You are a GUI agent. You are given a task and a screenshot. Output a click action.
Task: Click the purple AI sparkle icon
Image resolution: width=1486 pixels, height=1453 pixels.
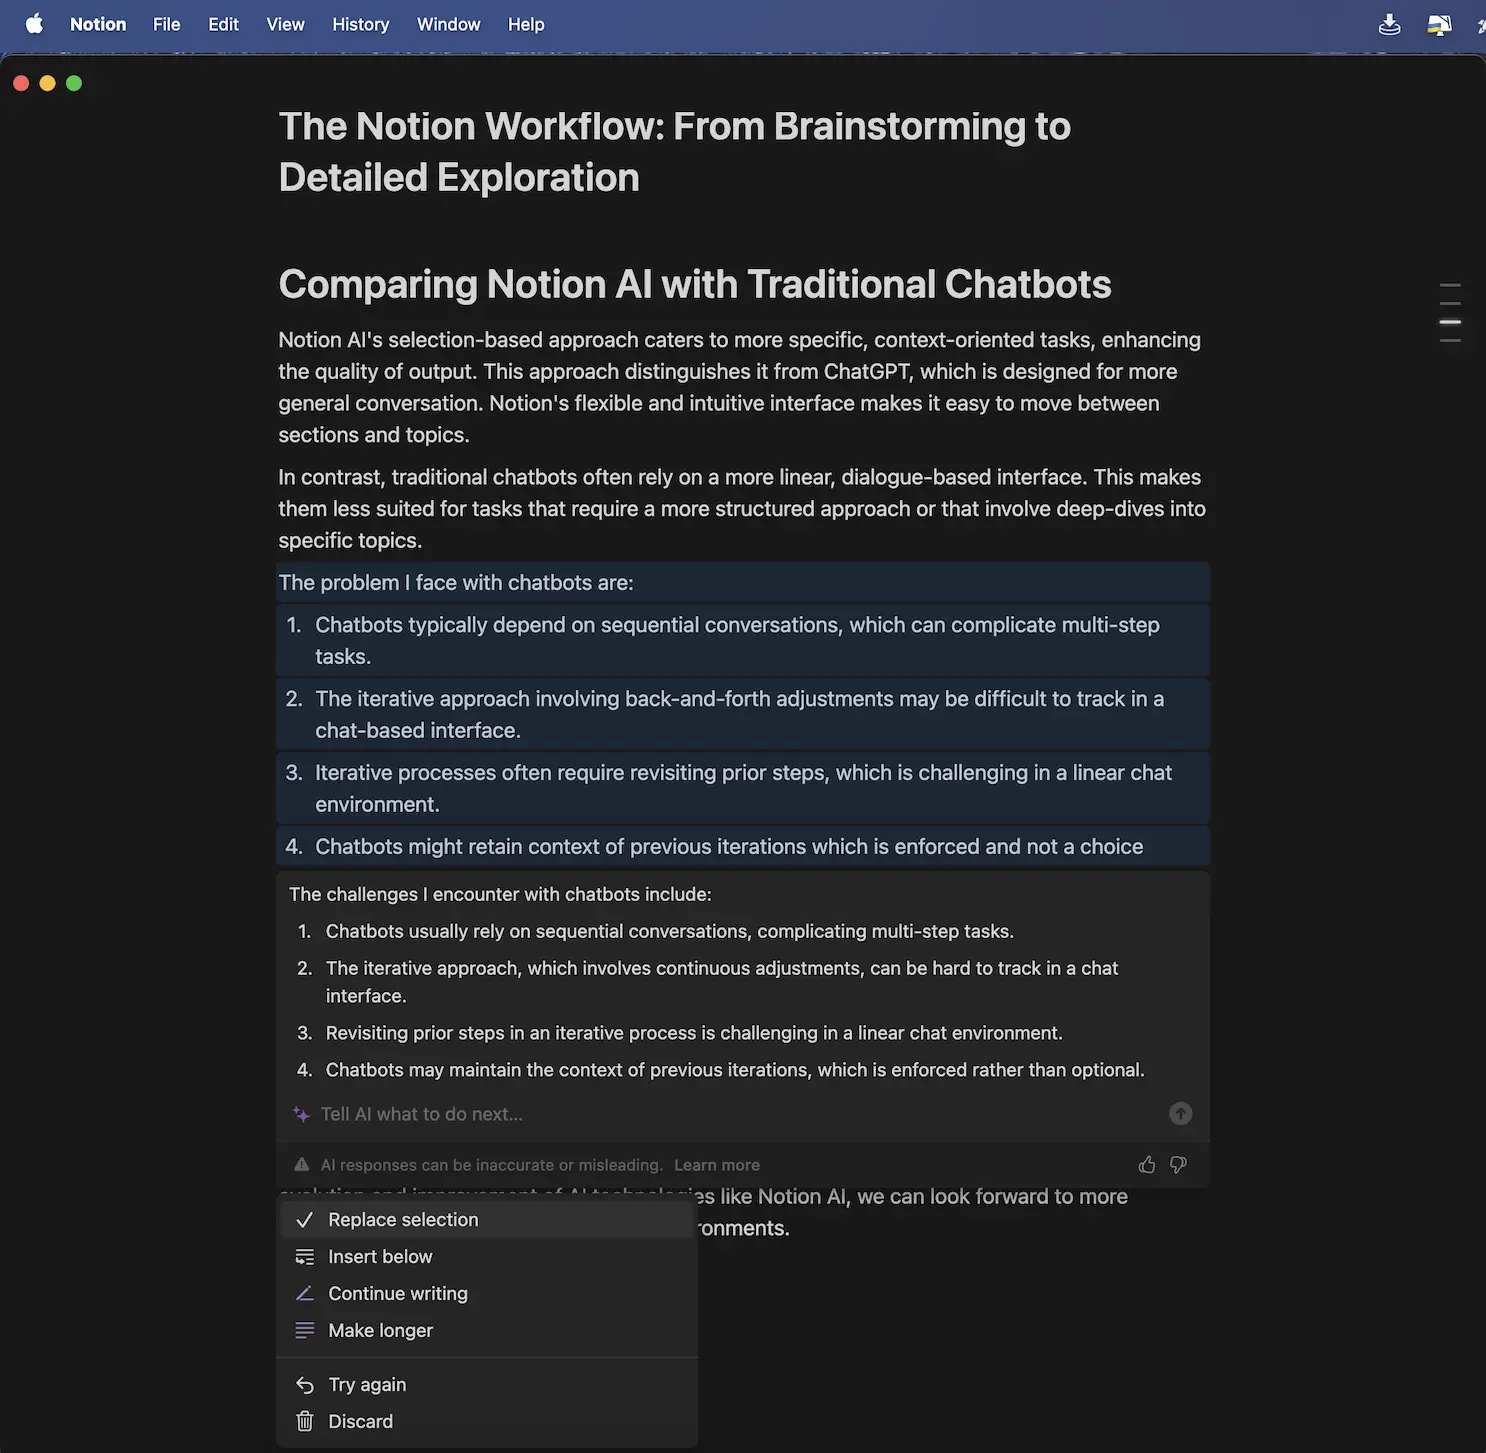click(x=301, y=1114)
